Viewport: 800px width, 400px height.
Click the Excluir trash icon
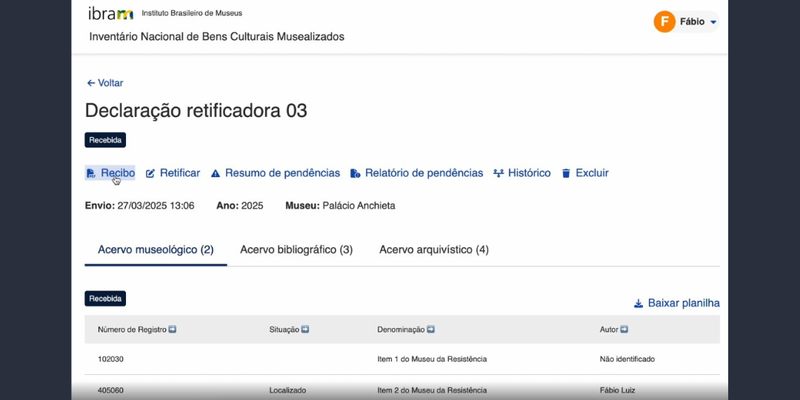point(566,173)
